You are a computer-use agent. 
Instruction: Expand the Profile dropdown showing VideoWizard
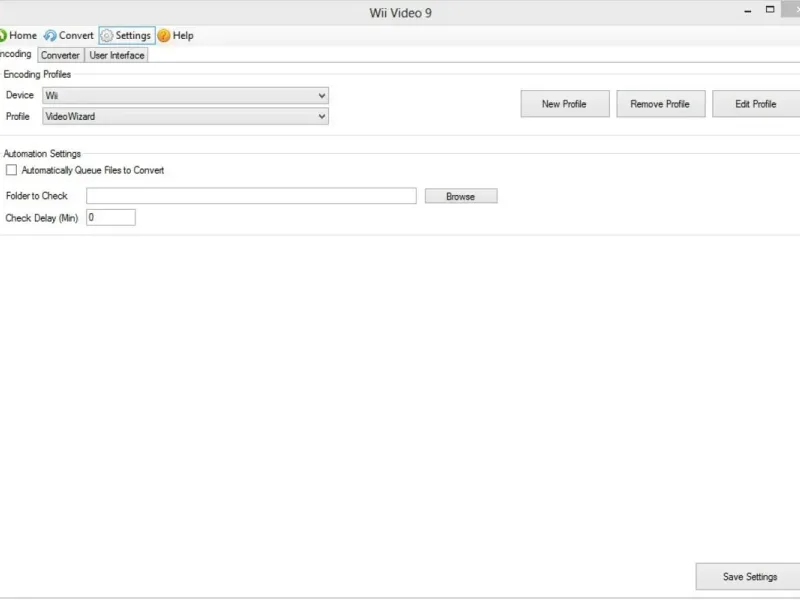click(185, 116)
